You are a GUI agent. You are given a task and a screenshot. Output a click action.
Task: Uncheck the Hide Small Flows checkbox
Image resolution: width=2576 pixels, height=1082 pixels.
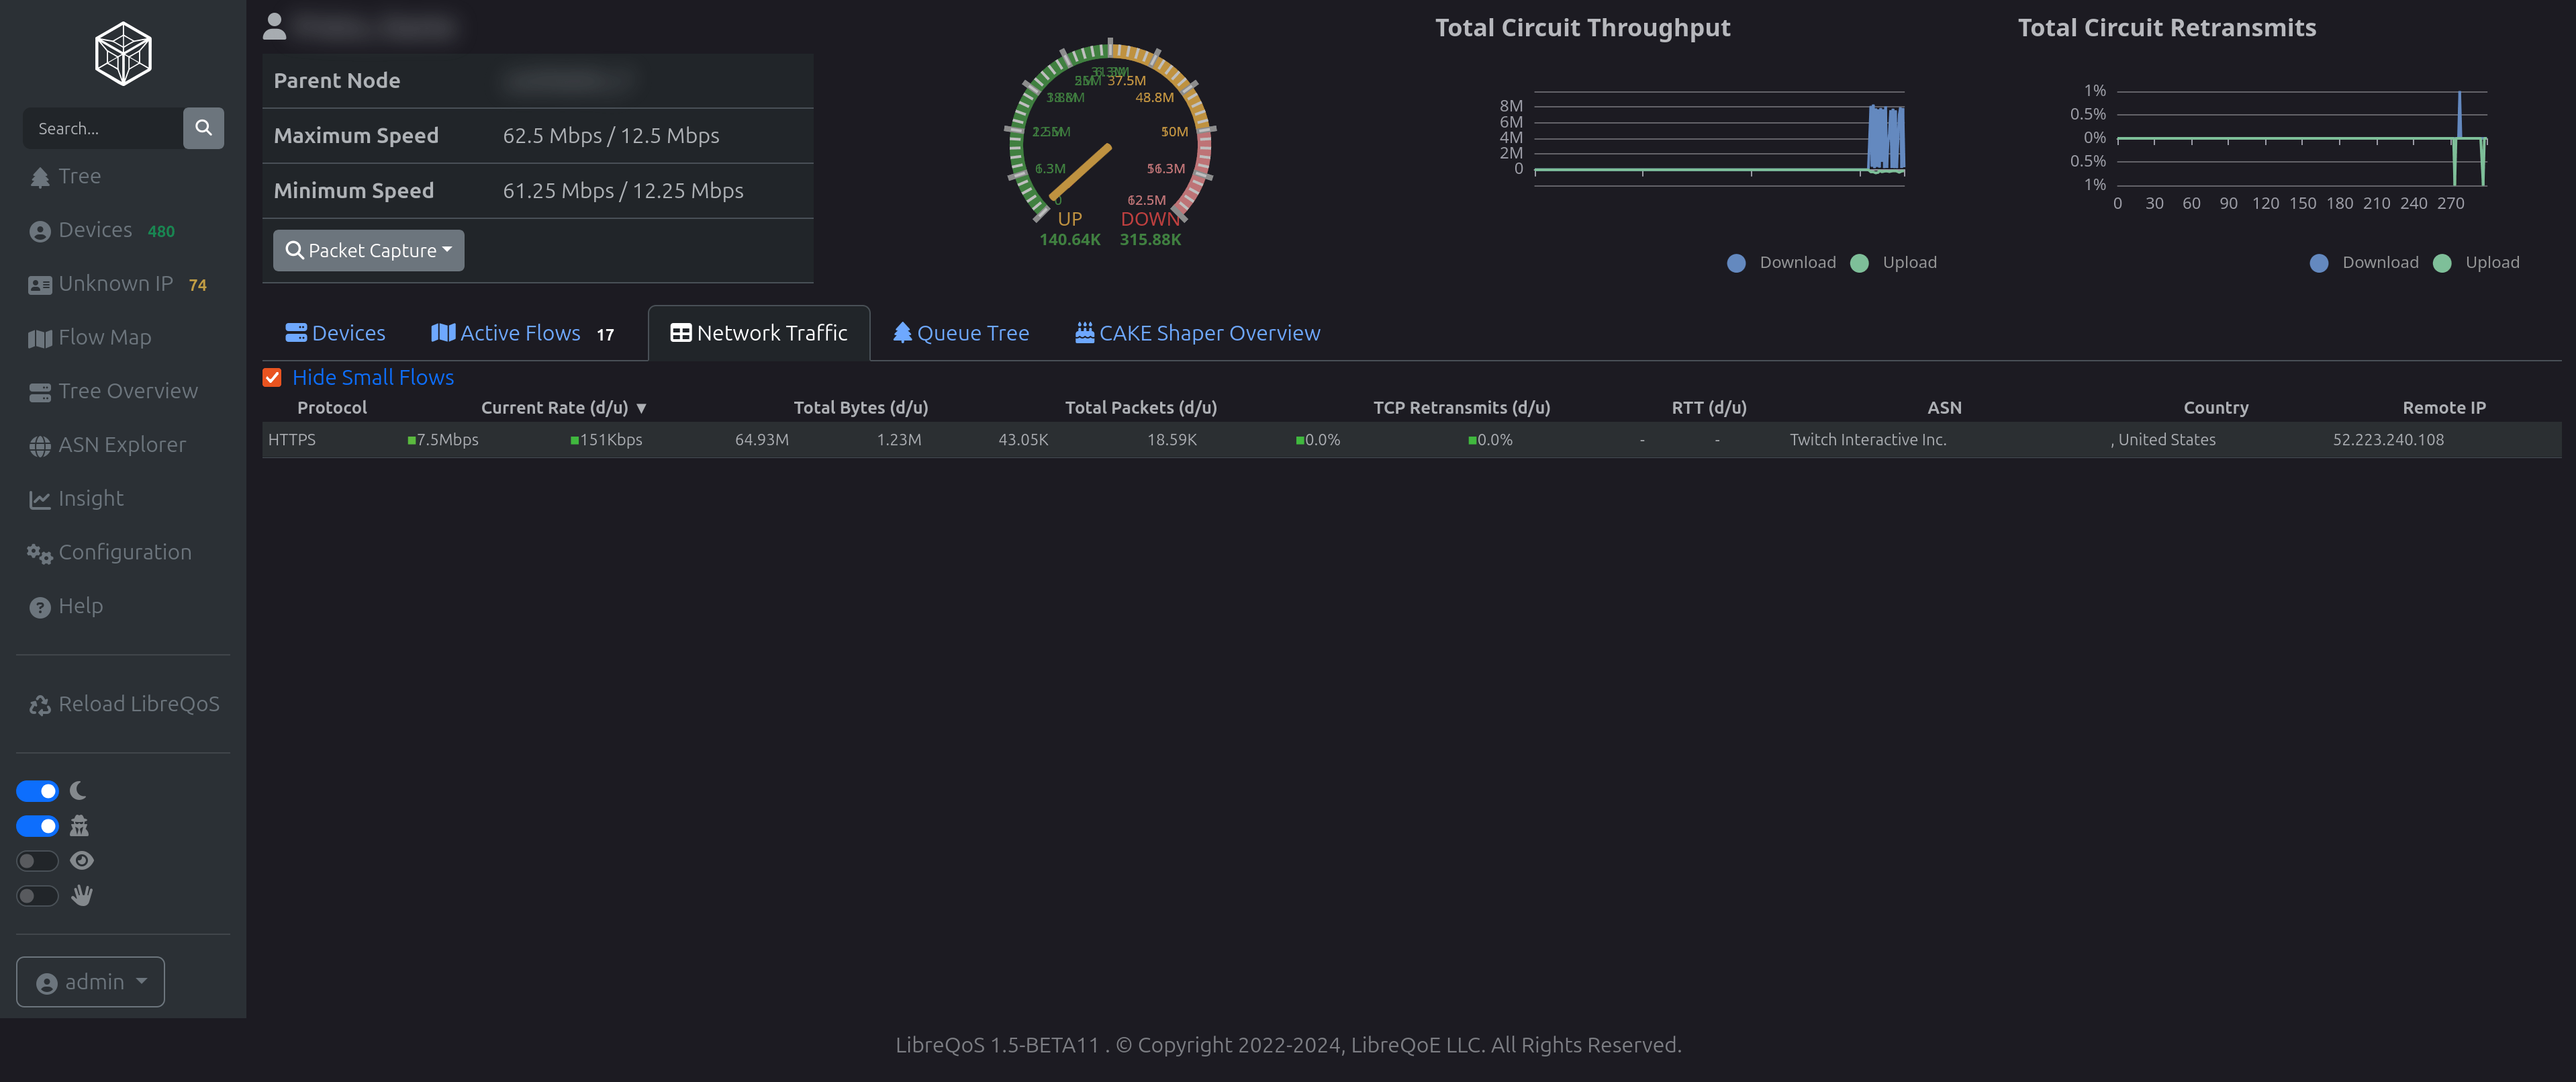pos(272,377)
